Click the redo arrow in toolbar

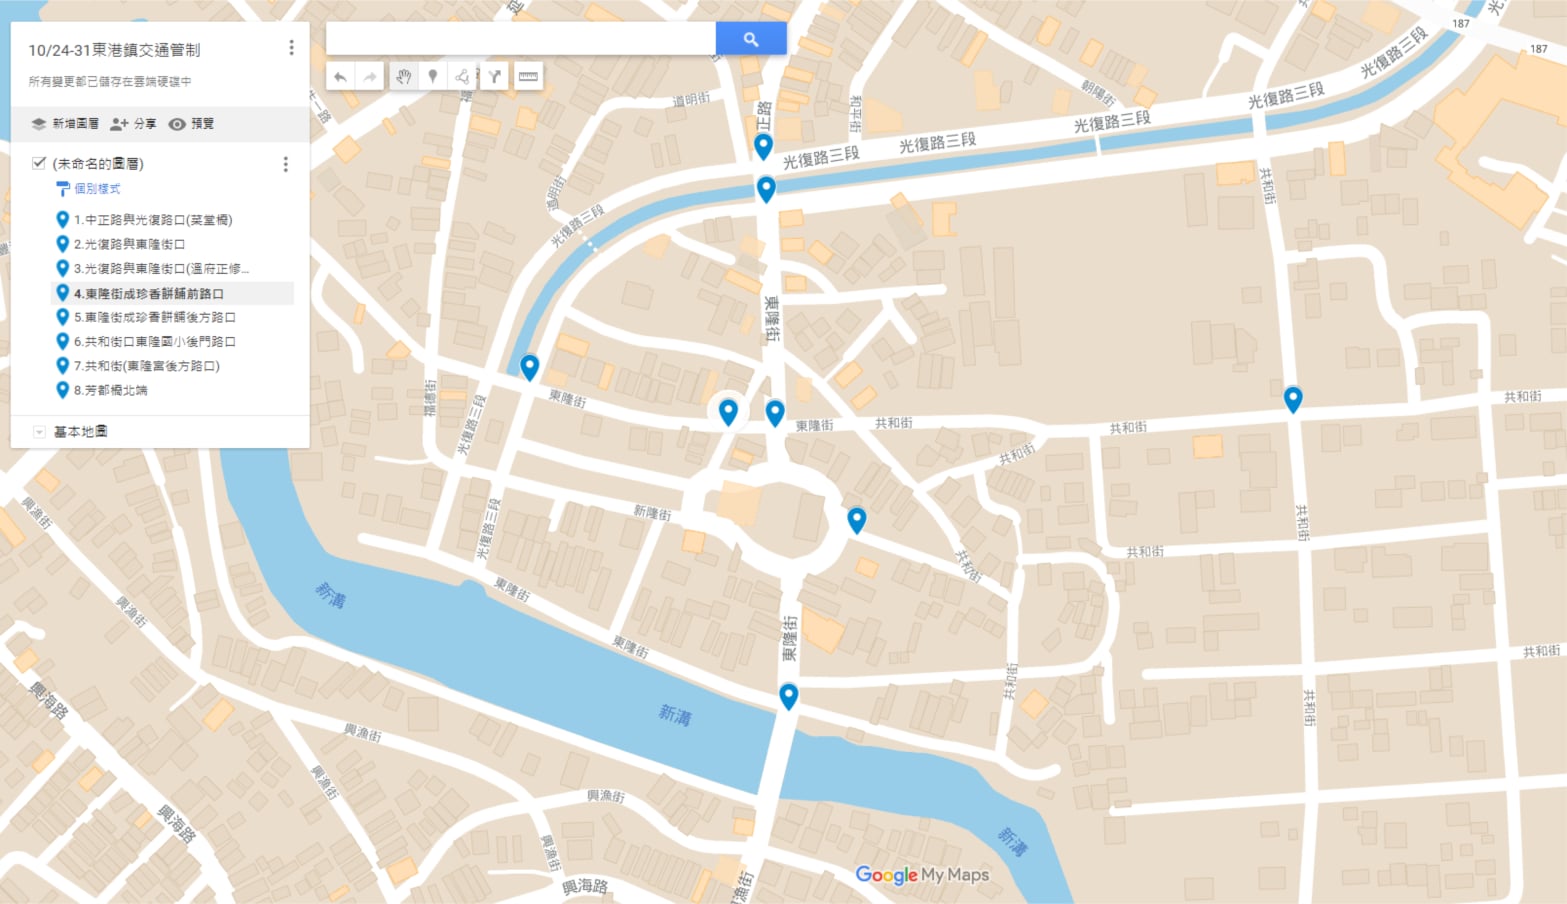pos(370,76)
